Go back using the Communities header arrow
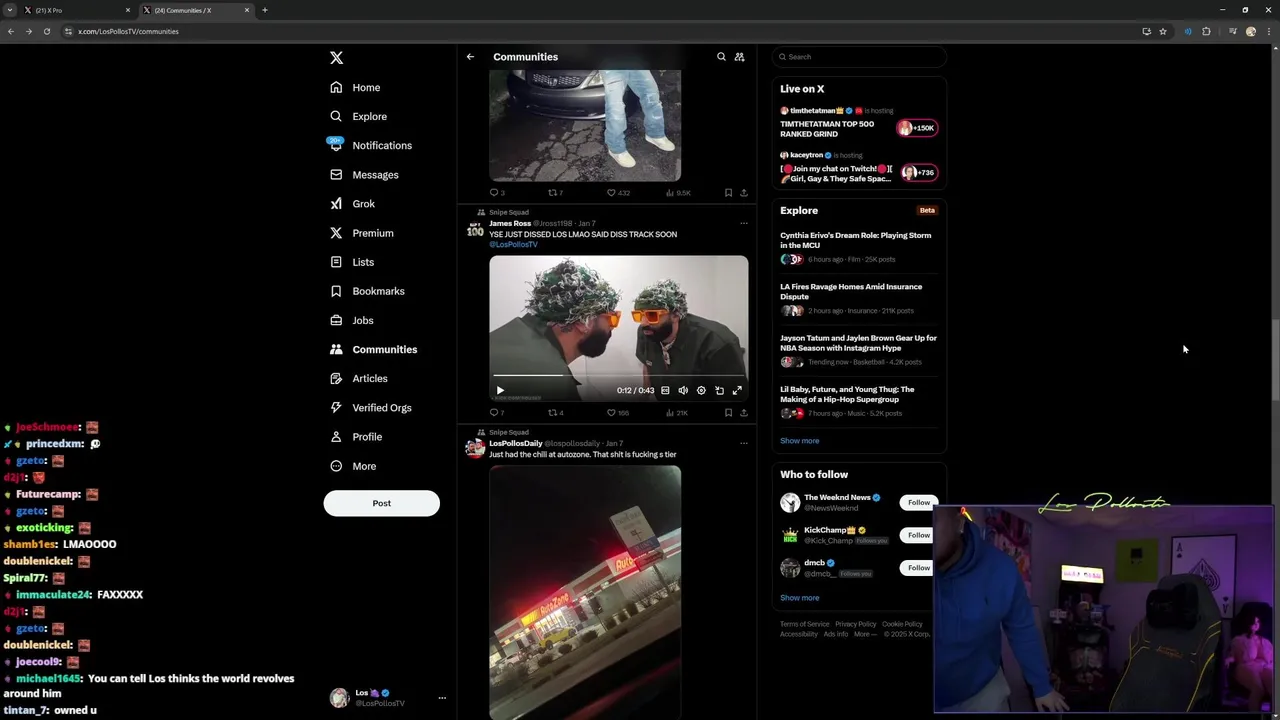 pyautogui.click(x=470, y=57)
